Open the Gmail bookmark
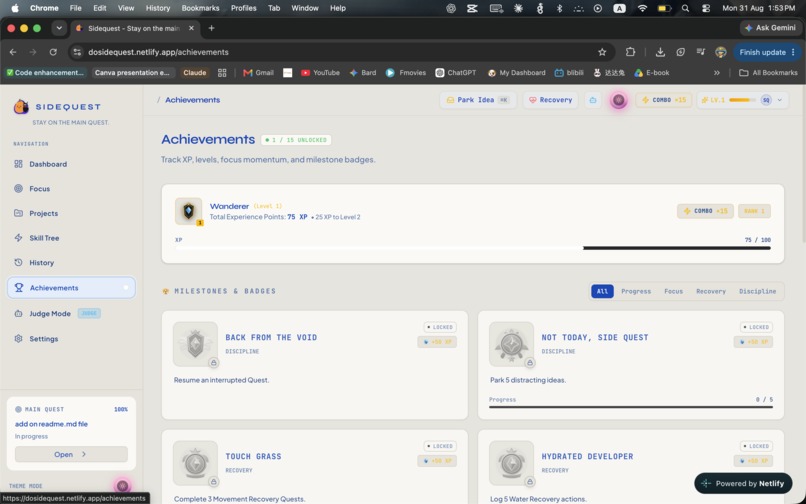The height and width of the screenshot is (504, 806). [259, 73]
